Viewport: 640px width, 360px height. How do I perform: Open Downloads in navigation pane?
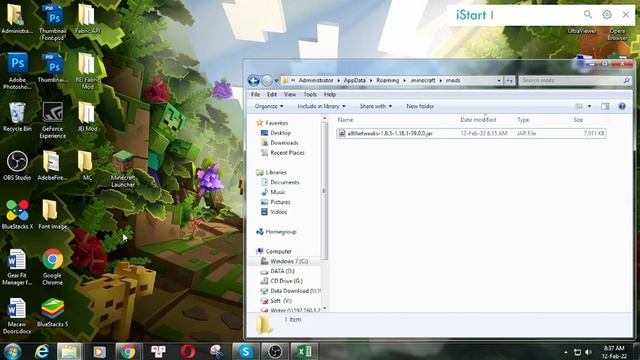click(x=280, y=143)
